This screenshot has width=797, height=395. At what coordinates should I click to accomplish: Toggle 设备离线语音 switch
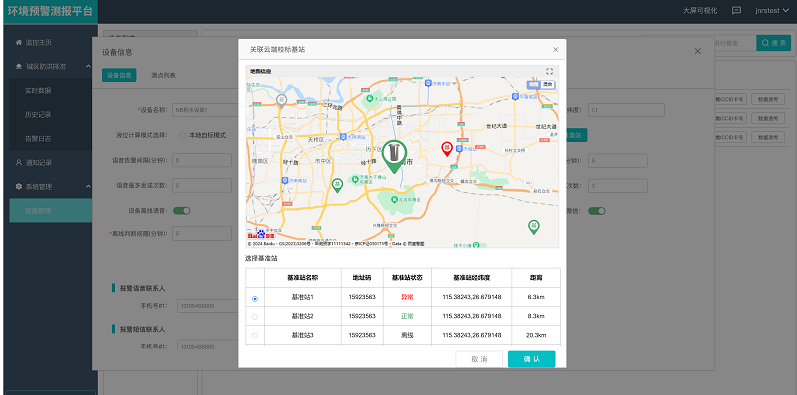pyautogui.click(x=181, y=210)
